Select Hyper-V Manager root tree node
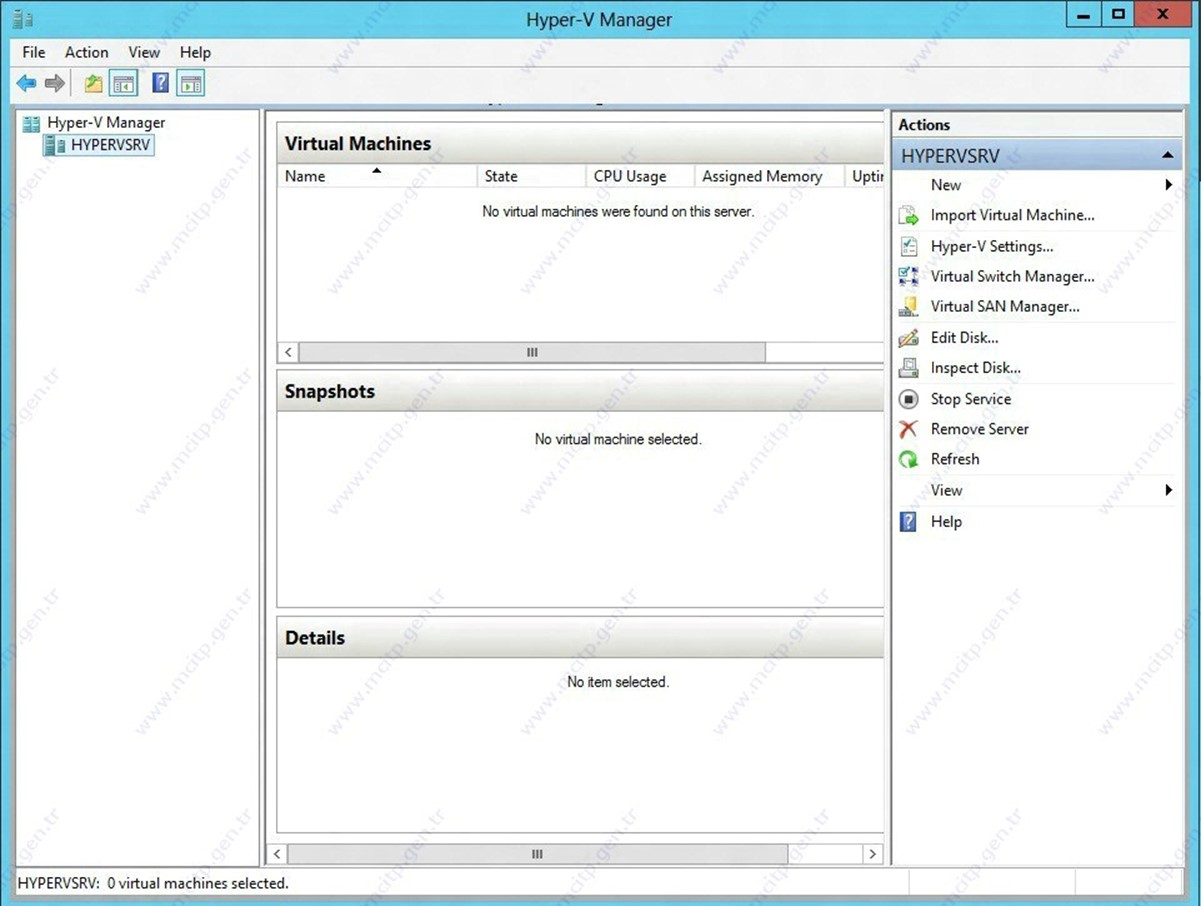 [x=106, y=123]
